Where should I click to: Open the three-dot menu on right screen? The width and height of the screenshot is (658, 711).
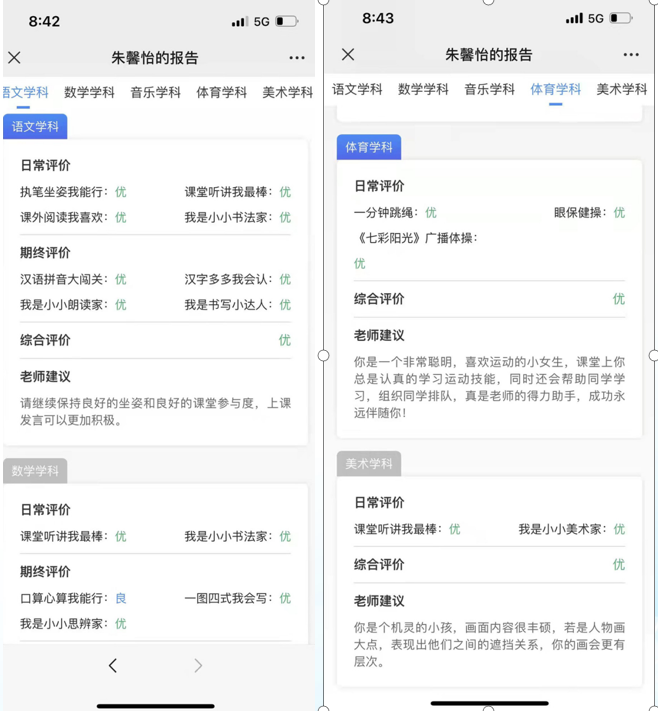click(631, 54)
